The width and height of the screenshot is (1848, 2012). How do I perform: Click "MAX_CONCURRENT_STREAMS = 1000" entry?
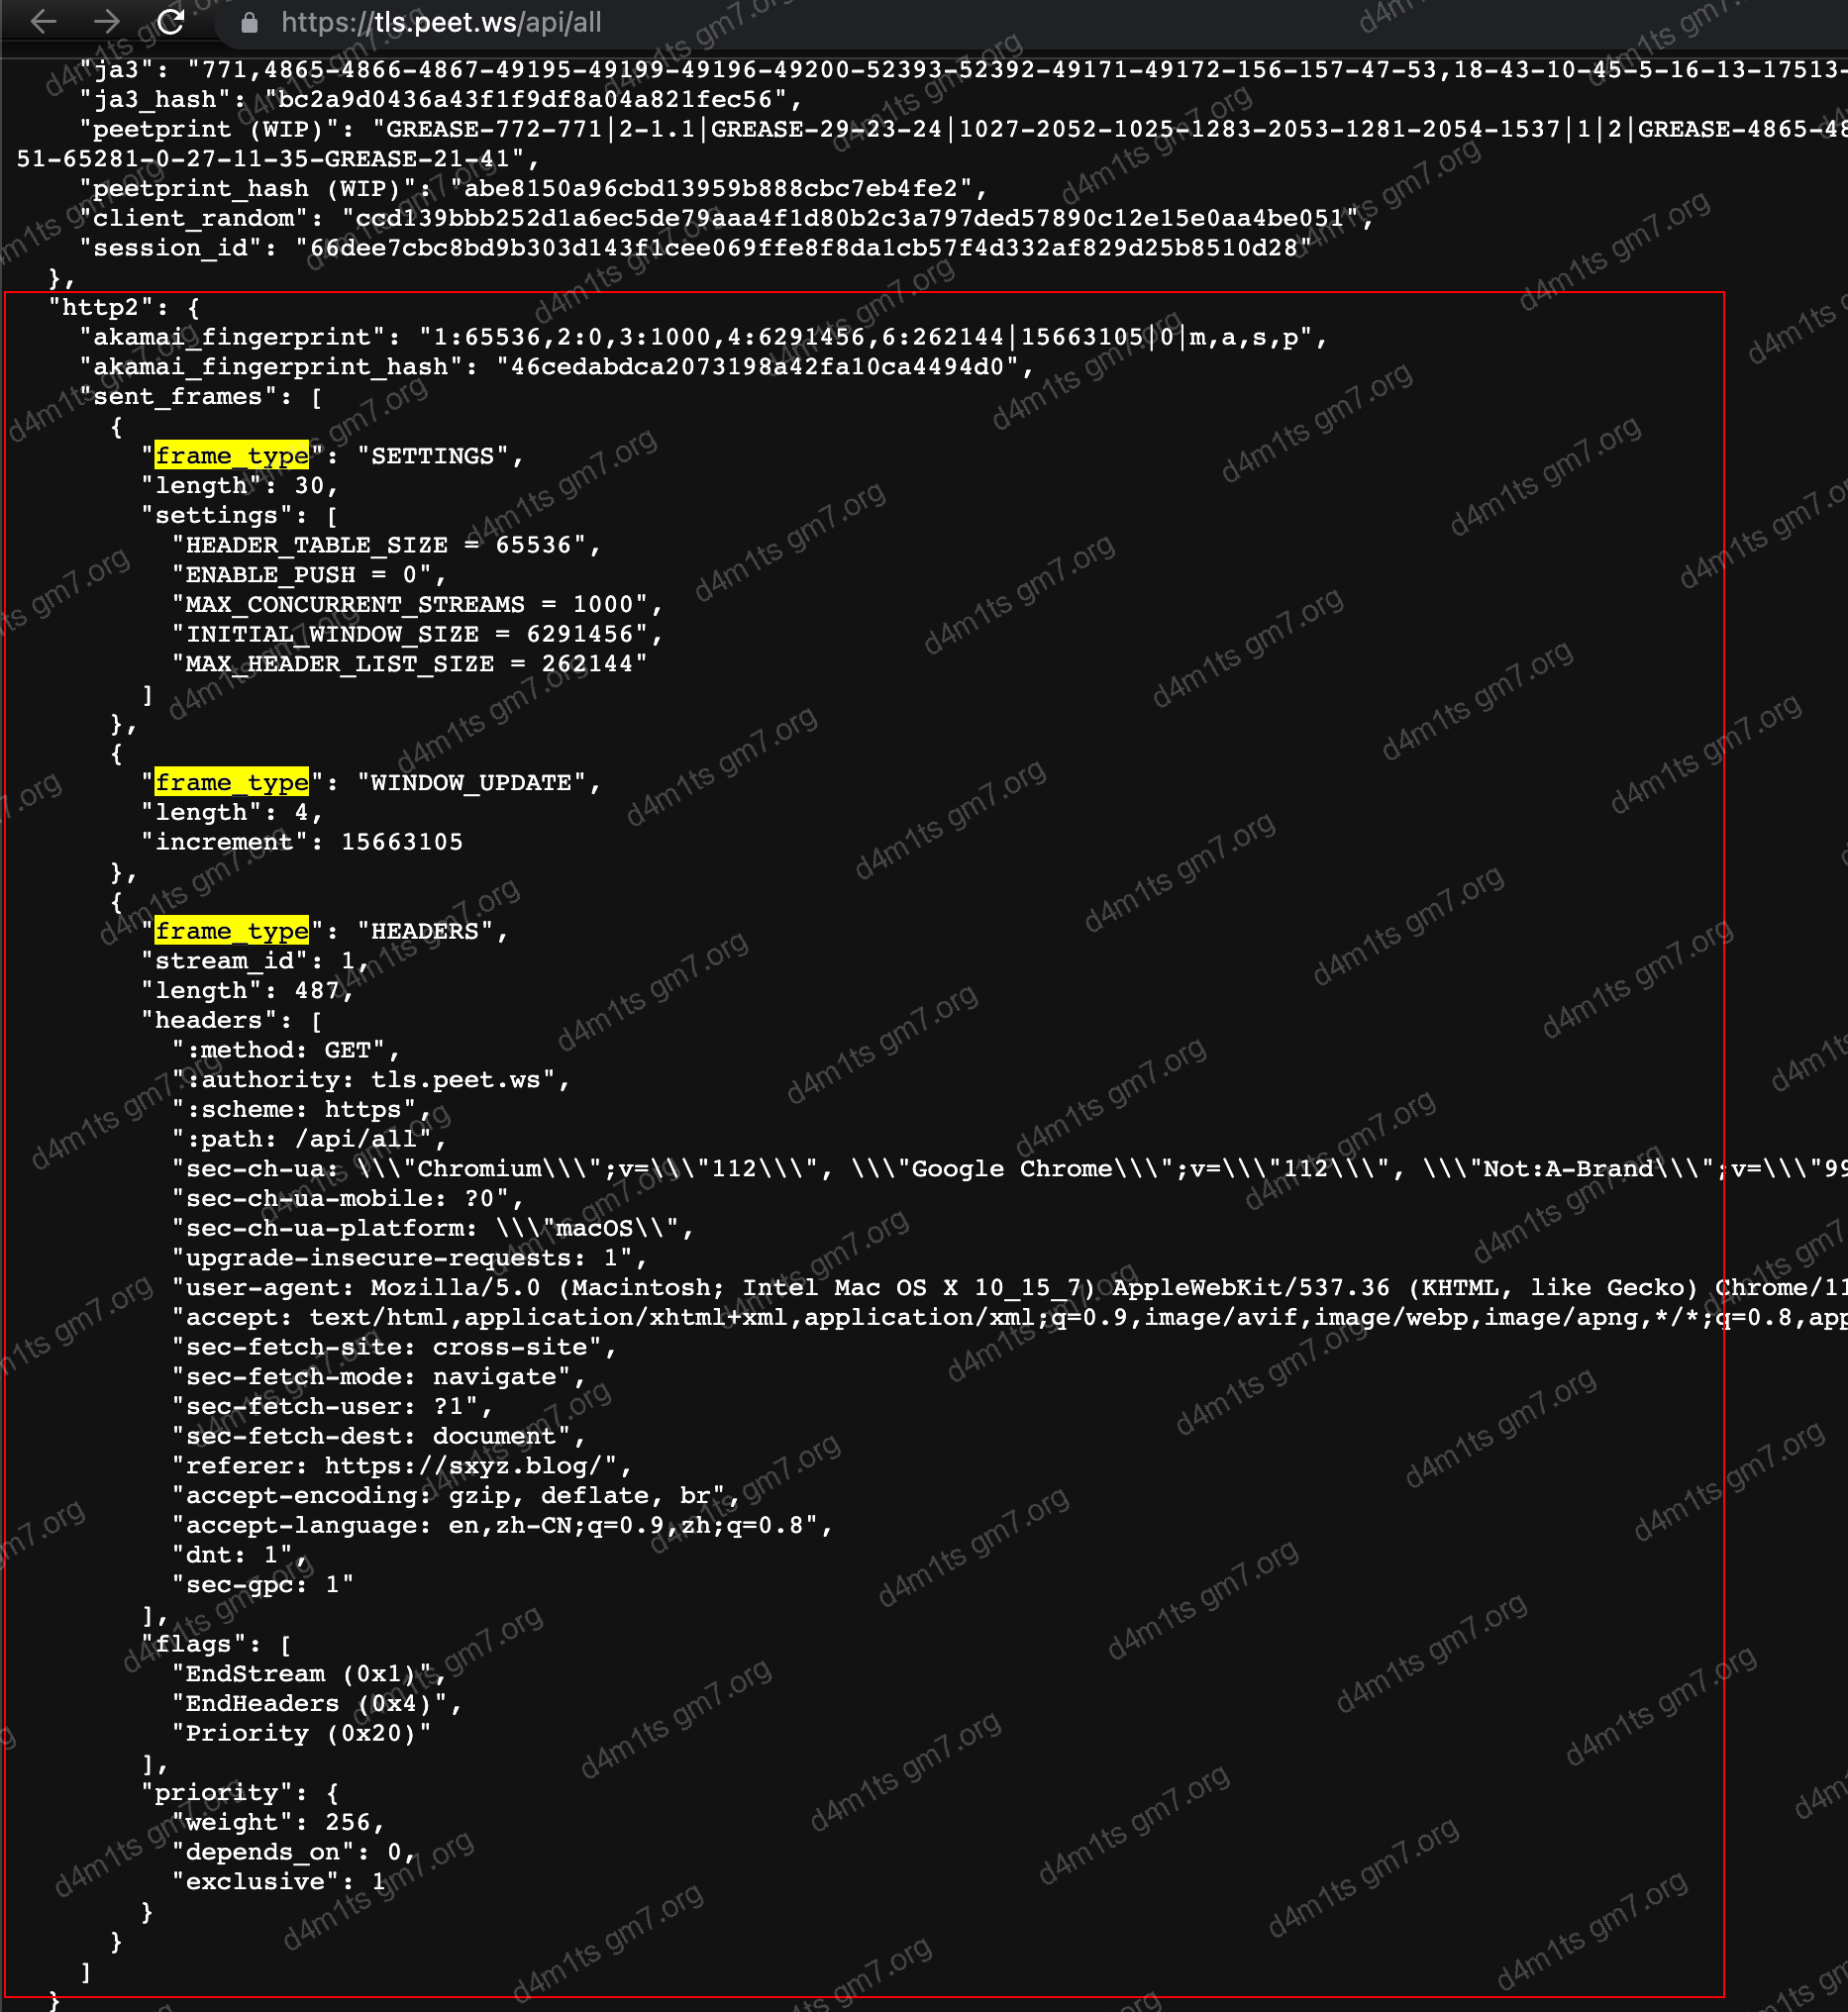coord(417,605)
